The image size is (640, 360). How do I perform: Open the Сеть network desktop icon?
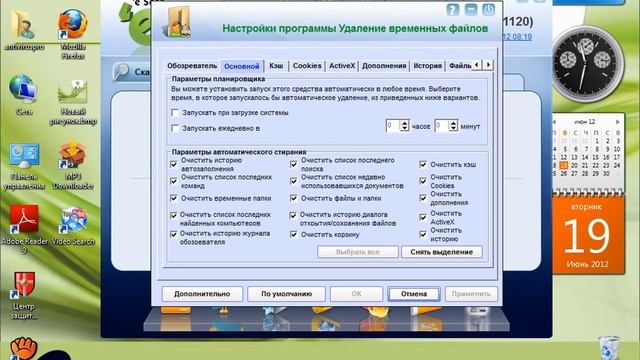[x=23, y=95]
